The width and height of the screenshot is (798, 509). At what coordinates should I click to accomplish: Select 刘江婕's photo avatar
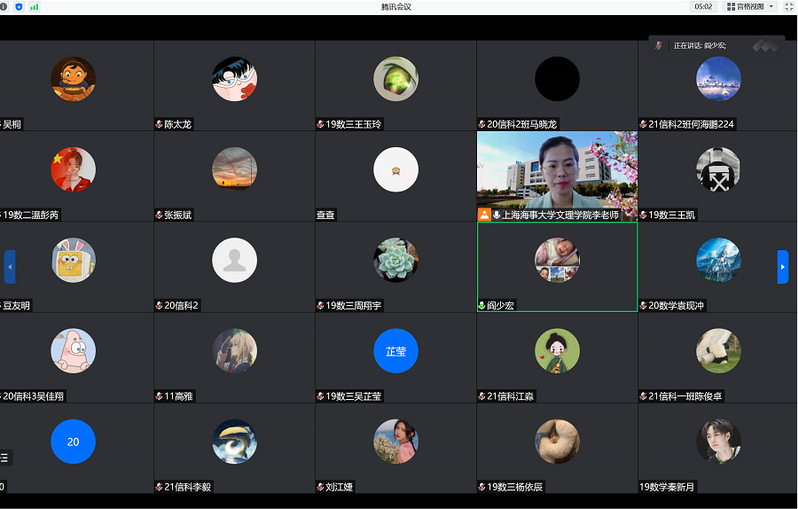click(x=396, y=441)
